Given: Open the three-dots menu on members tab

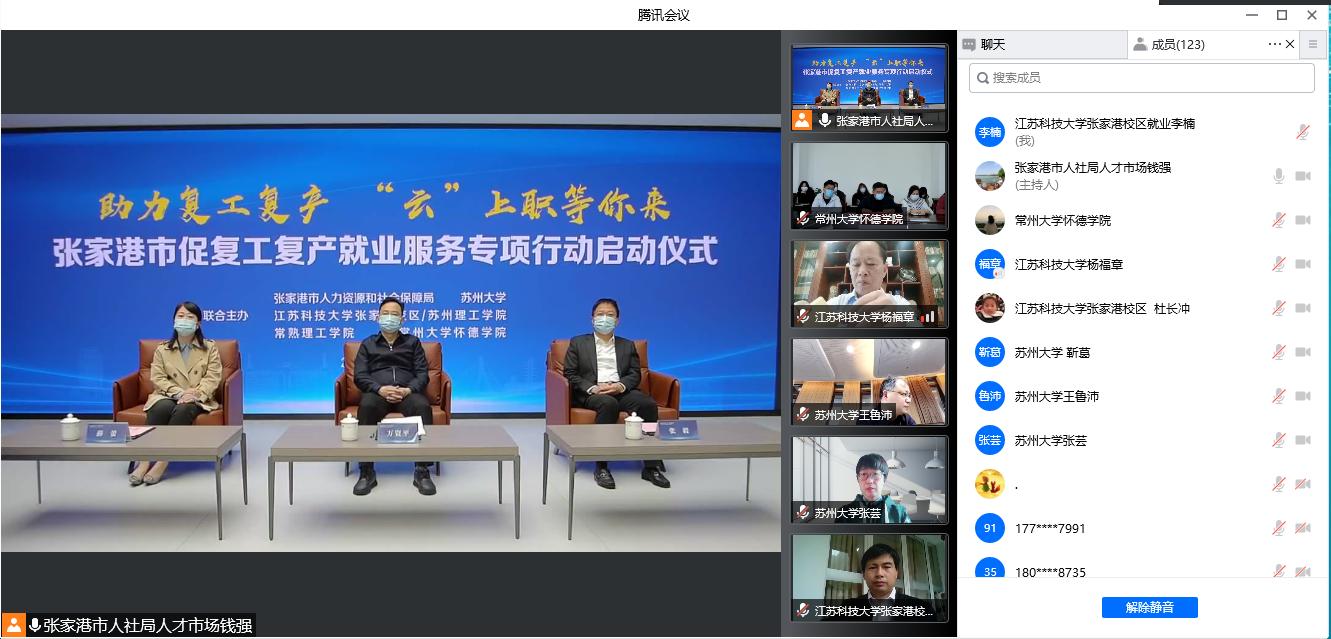Looking at the screenshot, I should (1274, 44).
